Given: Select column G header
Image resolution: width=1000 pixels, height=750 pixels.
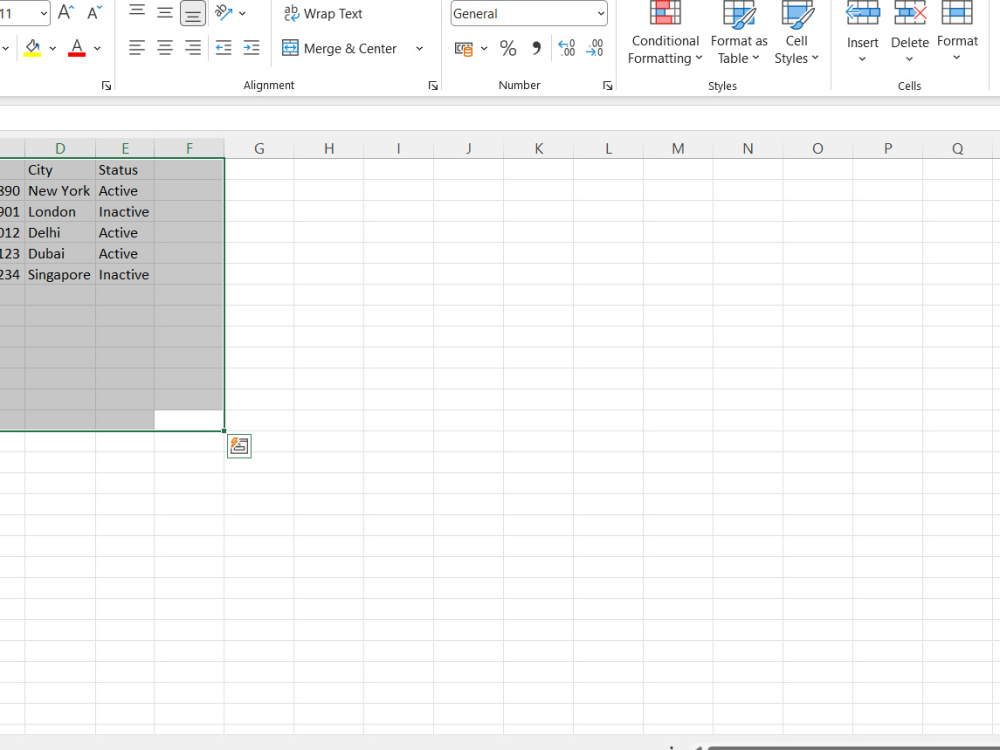Looking at the screenshot, I should tap(259, 149).
